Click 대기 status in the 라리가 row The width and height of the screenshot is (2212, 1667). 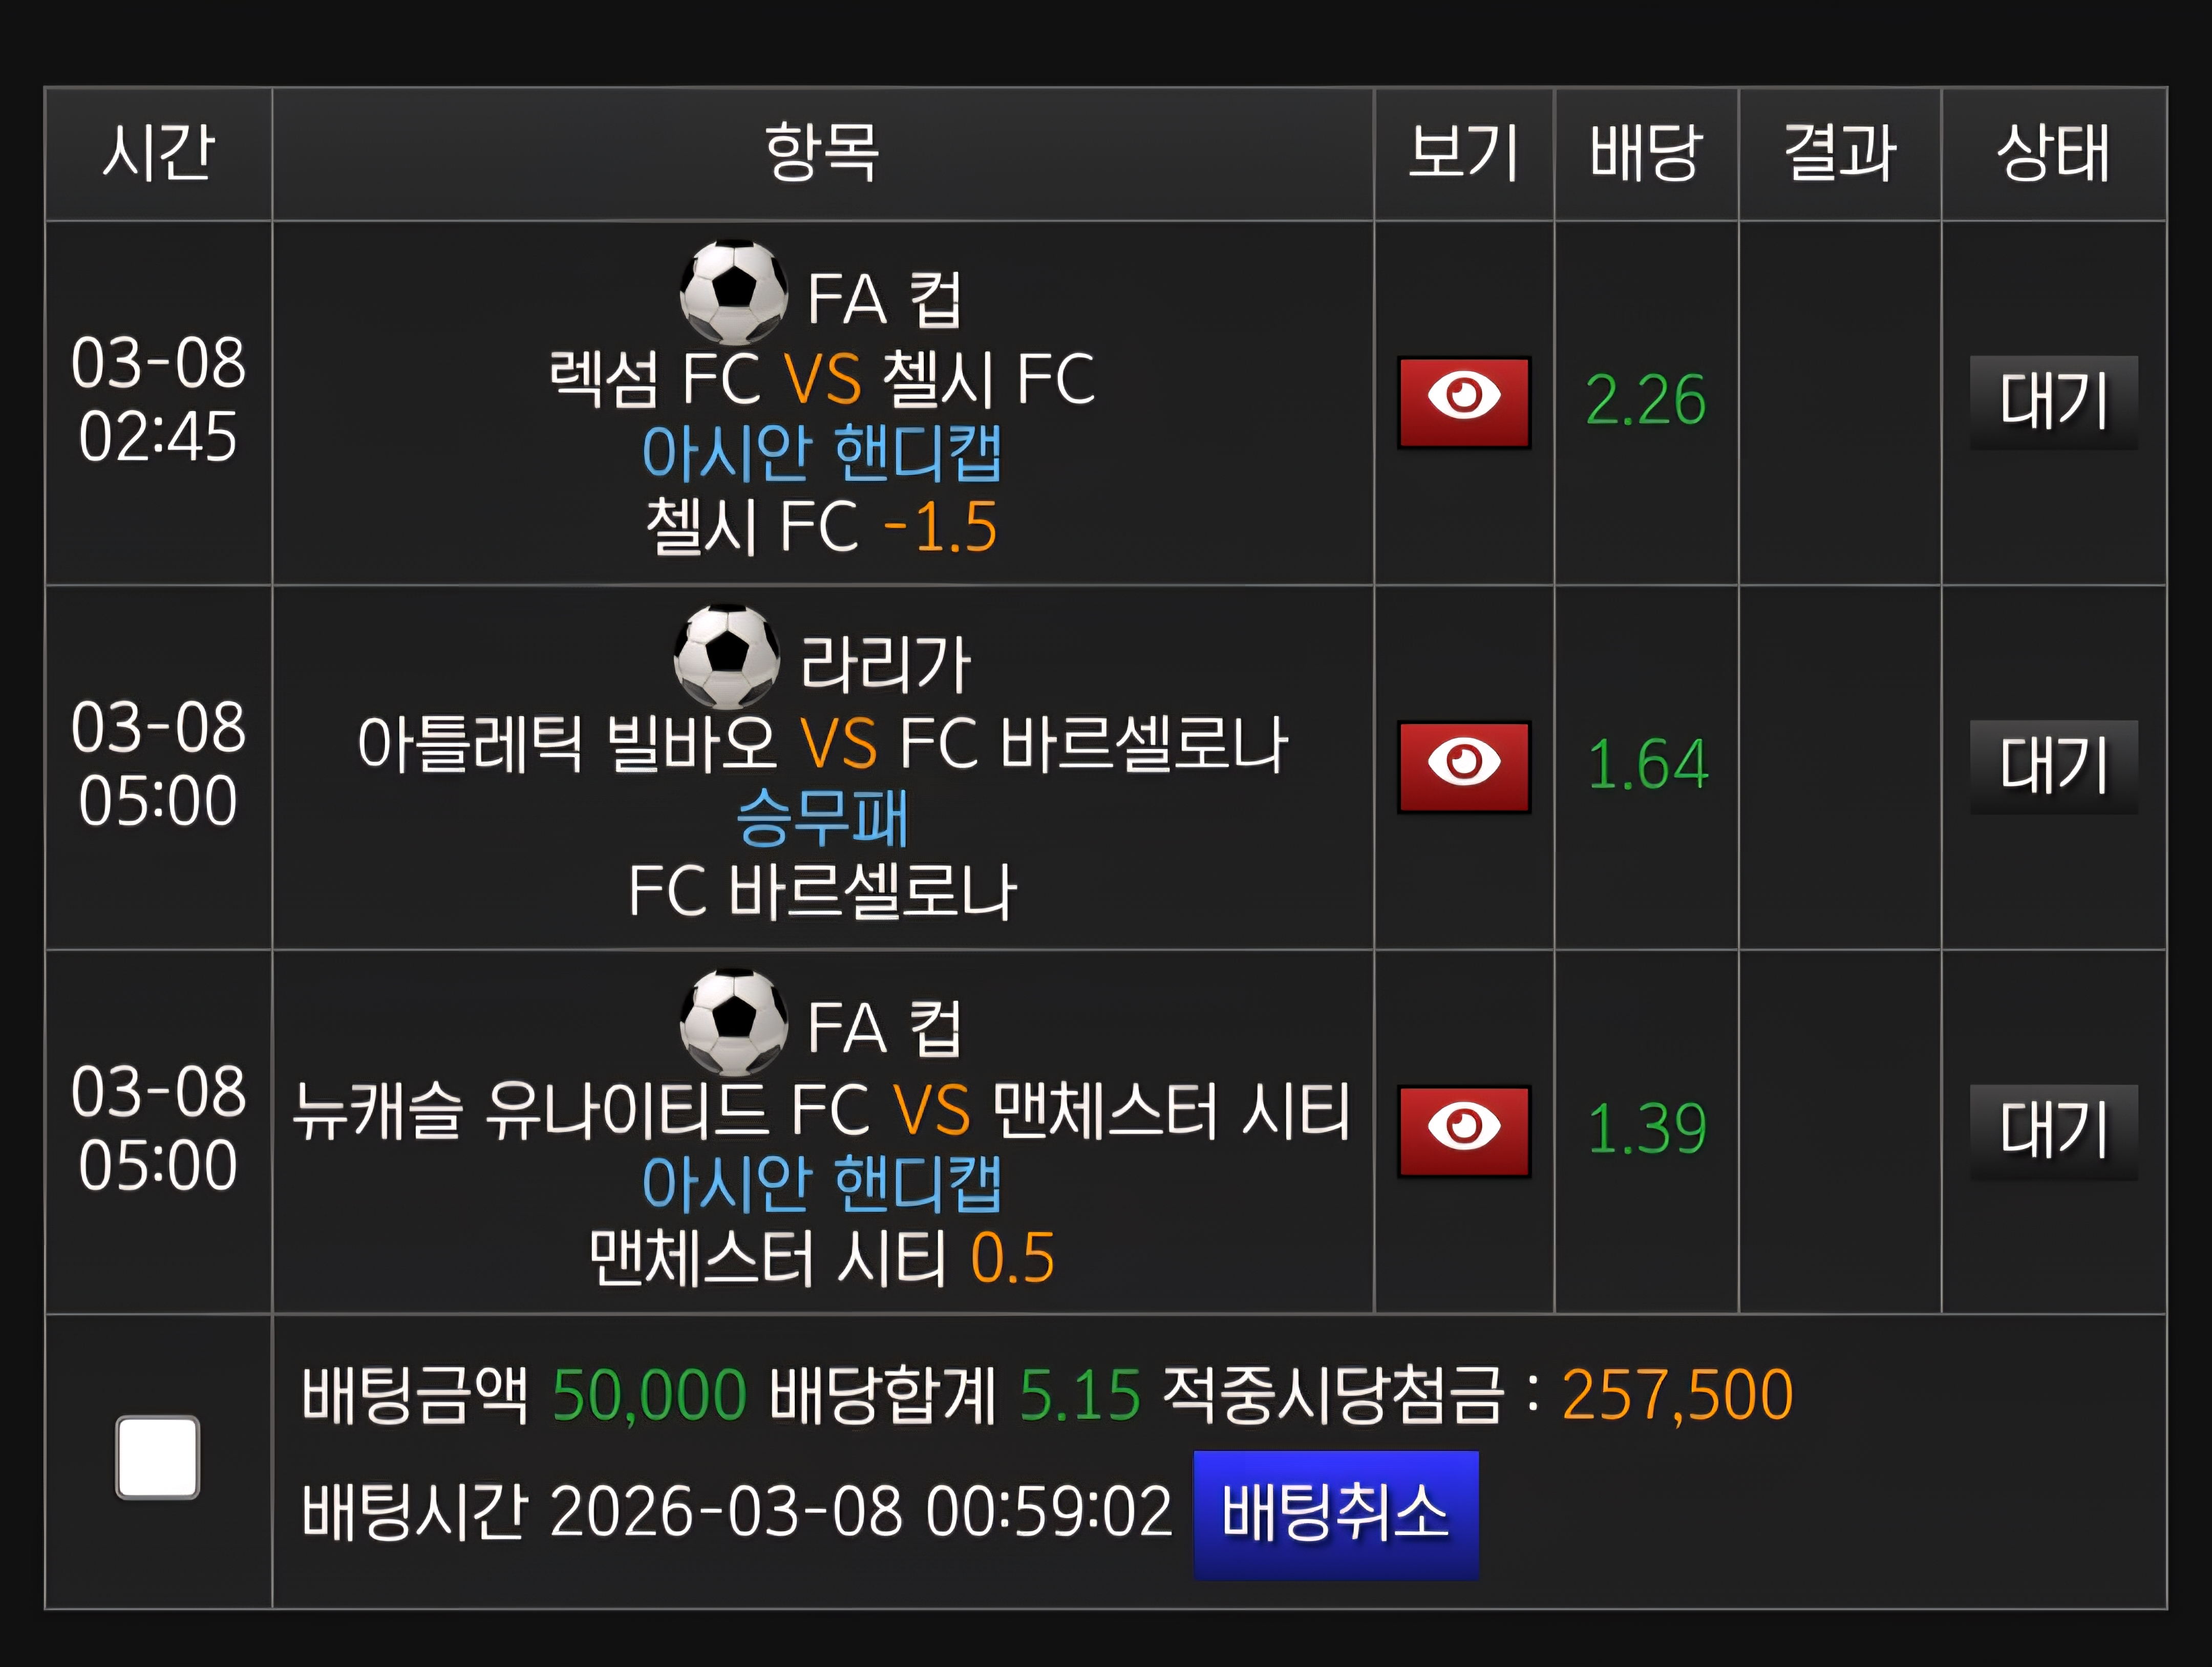click(x=2053, y=766)
